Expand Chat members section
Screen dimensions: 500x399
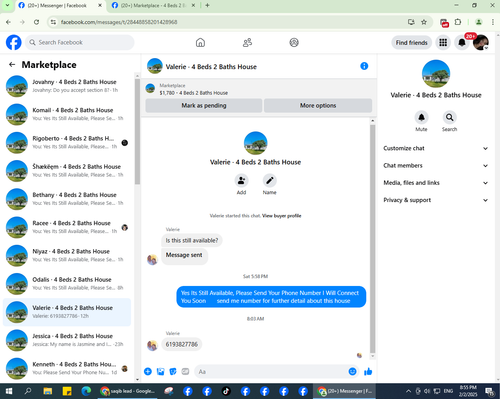436,166
